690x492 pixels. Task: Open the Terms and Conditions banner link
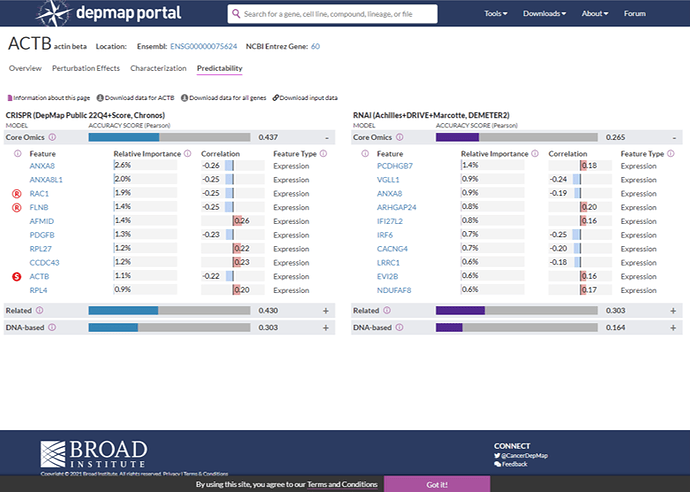pyautogui.click(x=342, y=484)
